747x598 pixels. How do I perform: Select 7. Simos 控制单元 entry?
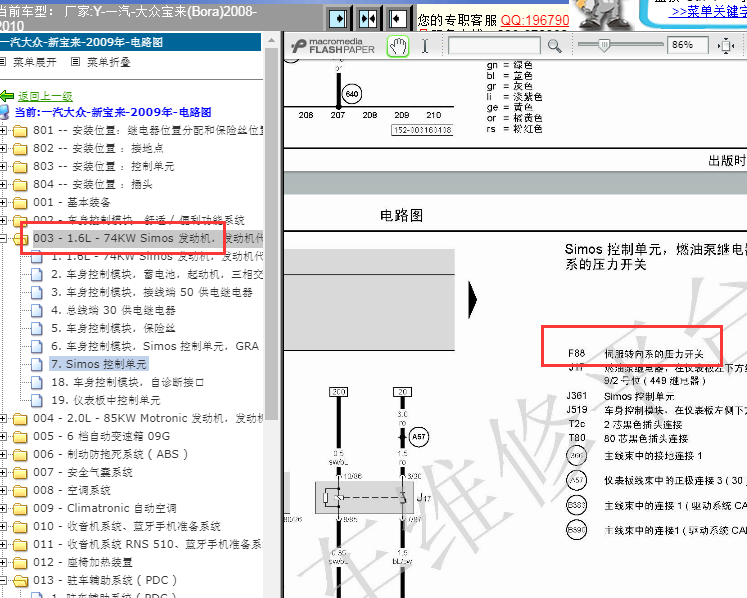[99, 365]
